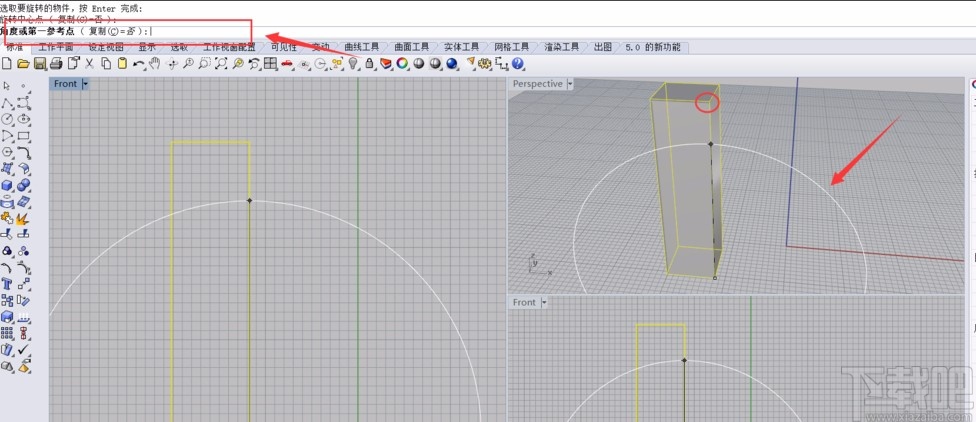Select the Zoom dynamic magnifier tool
This screenshot has width=976, height=422.
click(x=187, y=63)
